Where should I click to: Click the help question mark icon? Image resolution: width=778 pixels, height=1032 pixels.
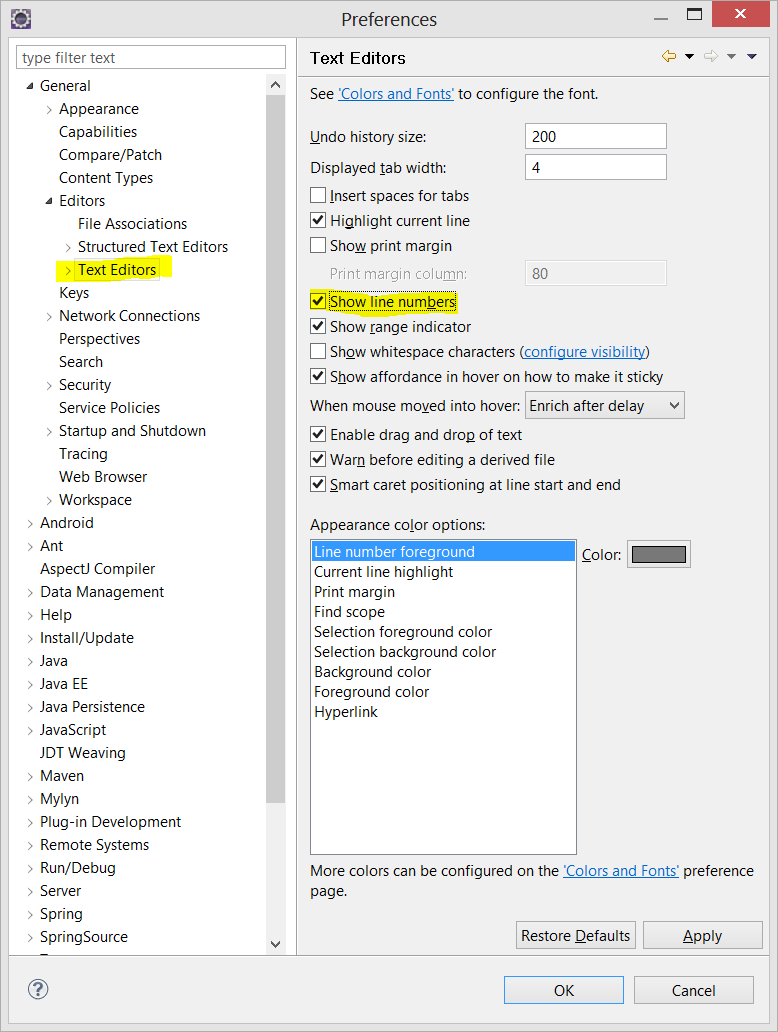(38, 989)
